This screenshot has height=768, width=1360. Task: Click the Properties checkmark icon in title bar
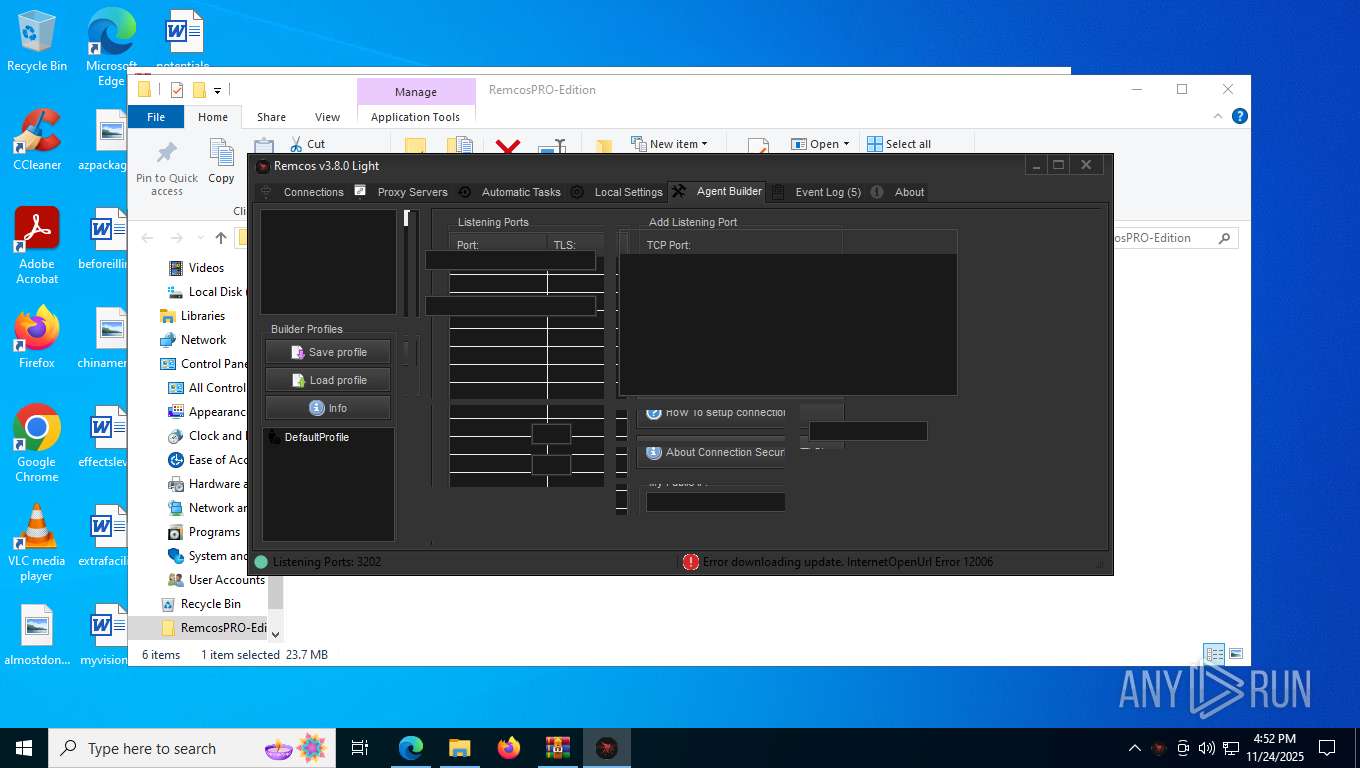(x=177, y=90)
